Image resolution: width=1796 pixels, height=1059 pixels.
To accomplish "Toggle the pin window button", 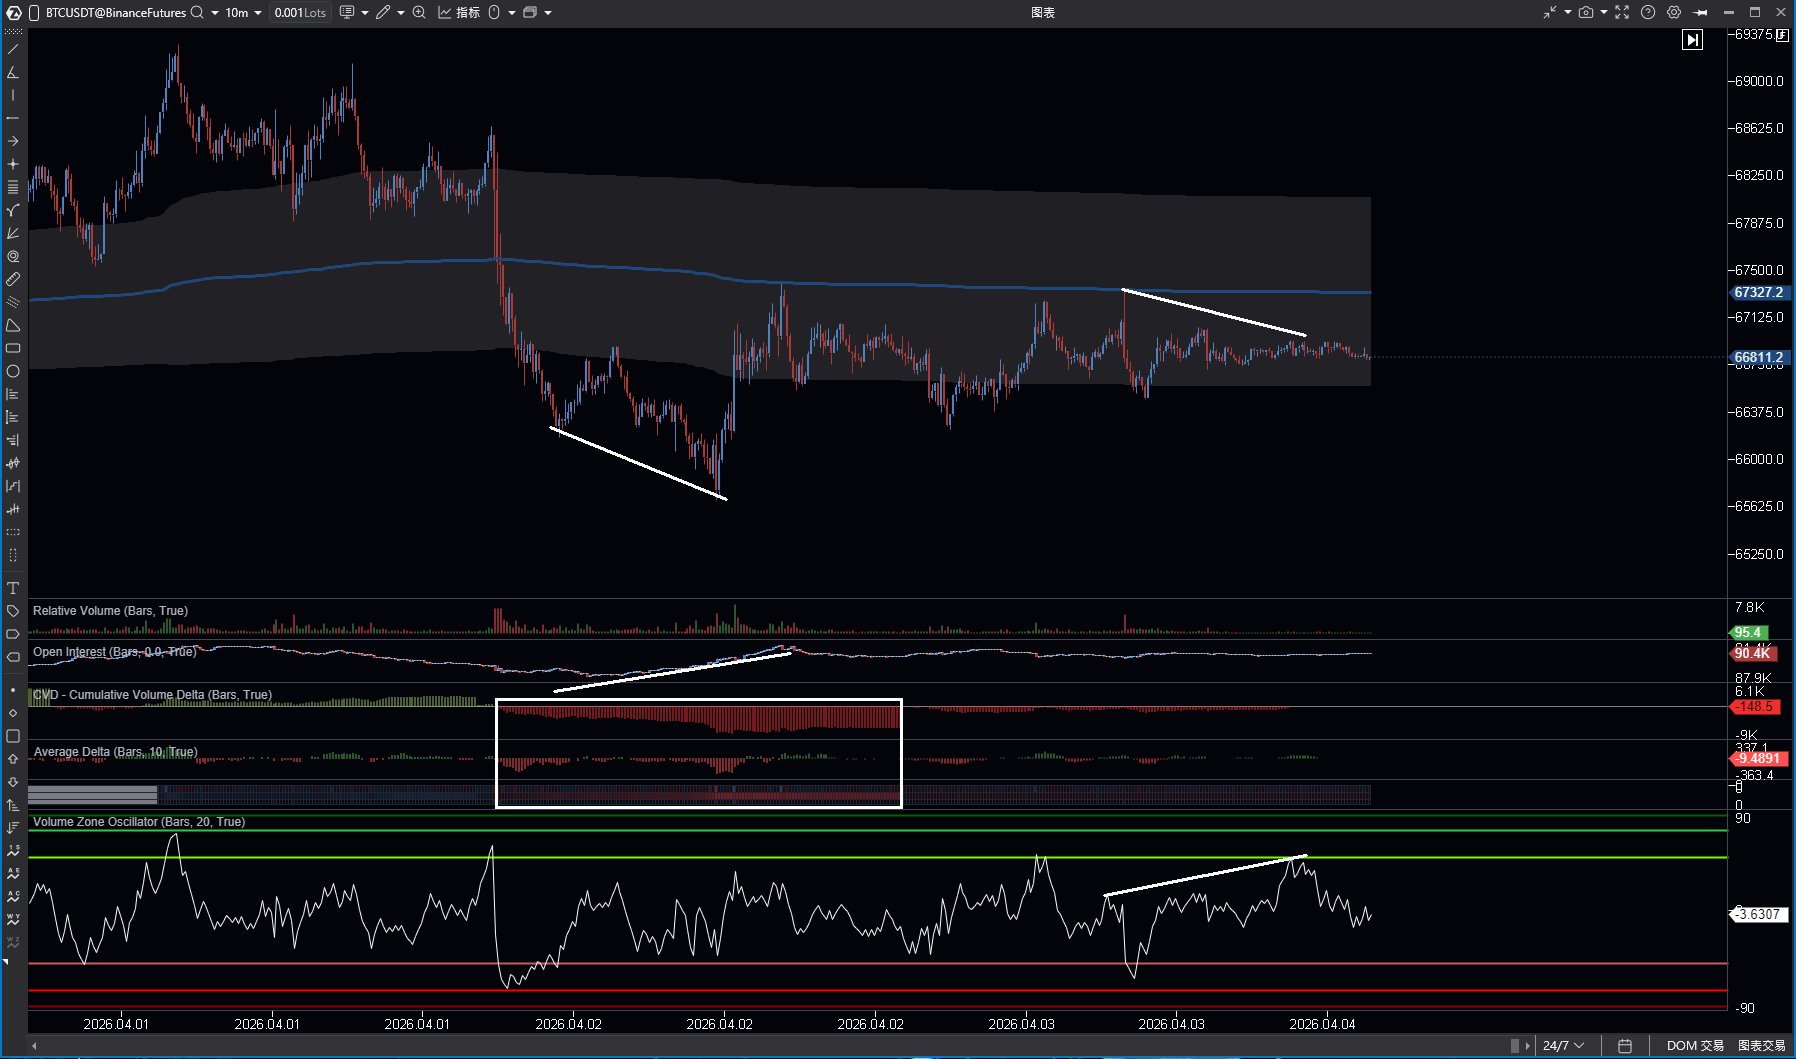I will (1700, 12).
